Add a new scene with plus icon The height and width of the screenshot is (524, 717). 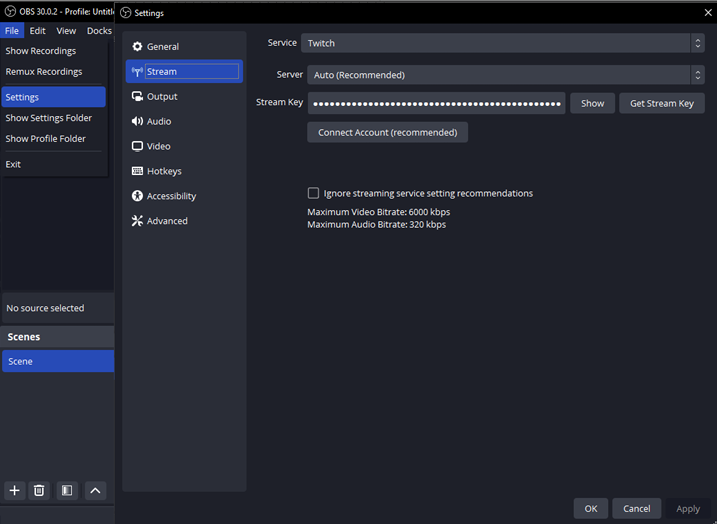tap(15, 491)
